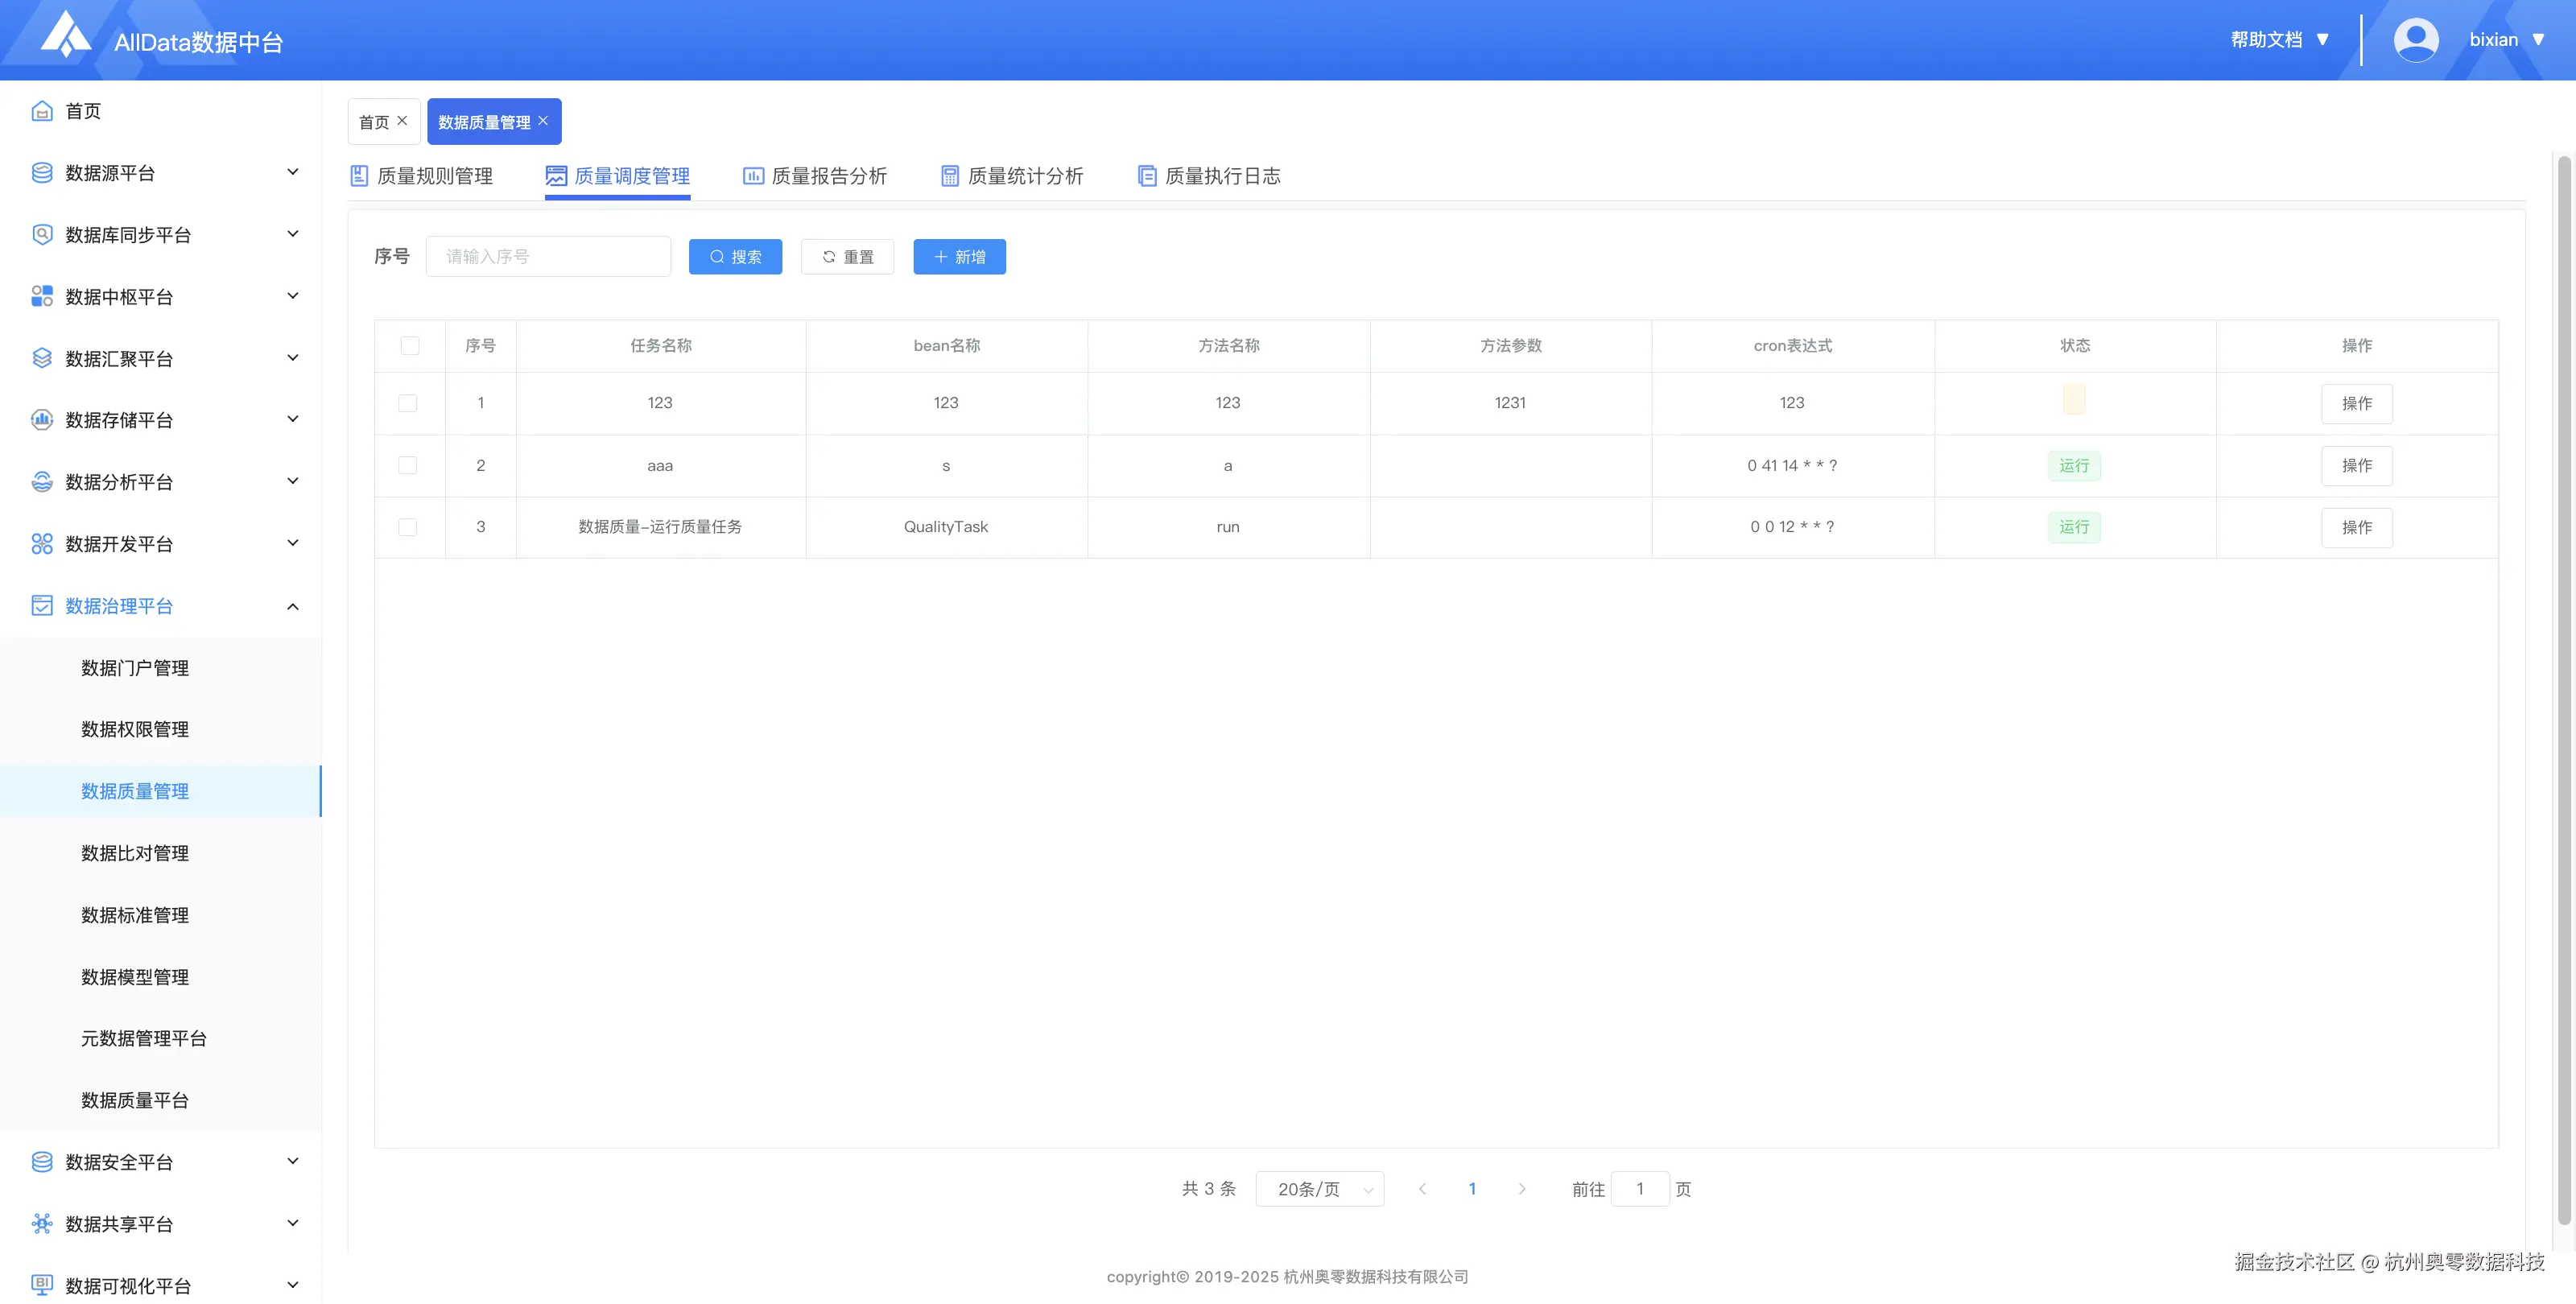
Task: Click the 请输入序号 input field
Action: (548, 257)
